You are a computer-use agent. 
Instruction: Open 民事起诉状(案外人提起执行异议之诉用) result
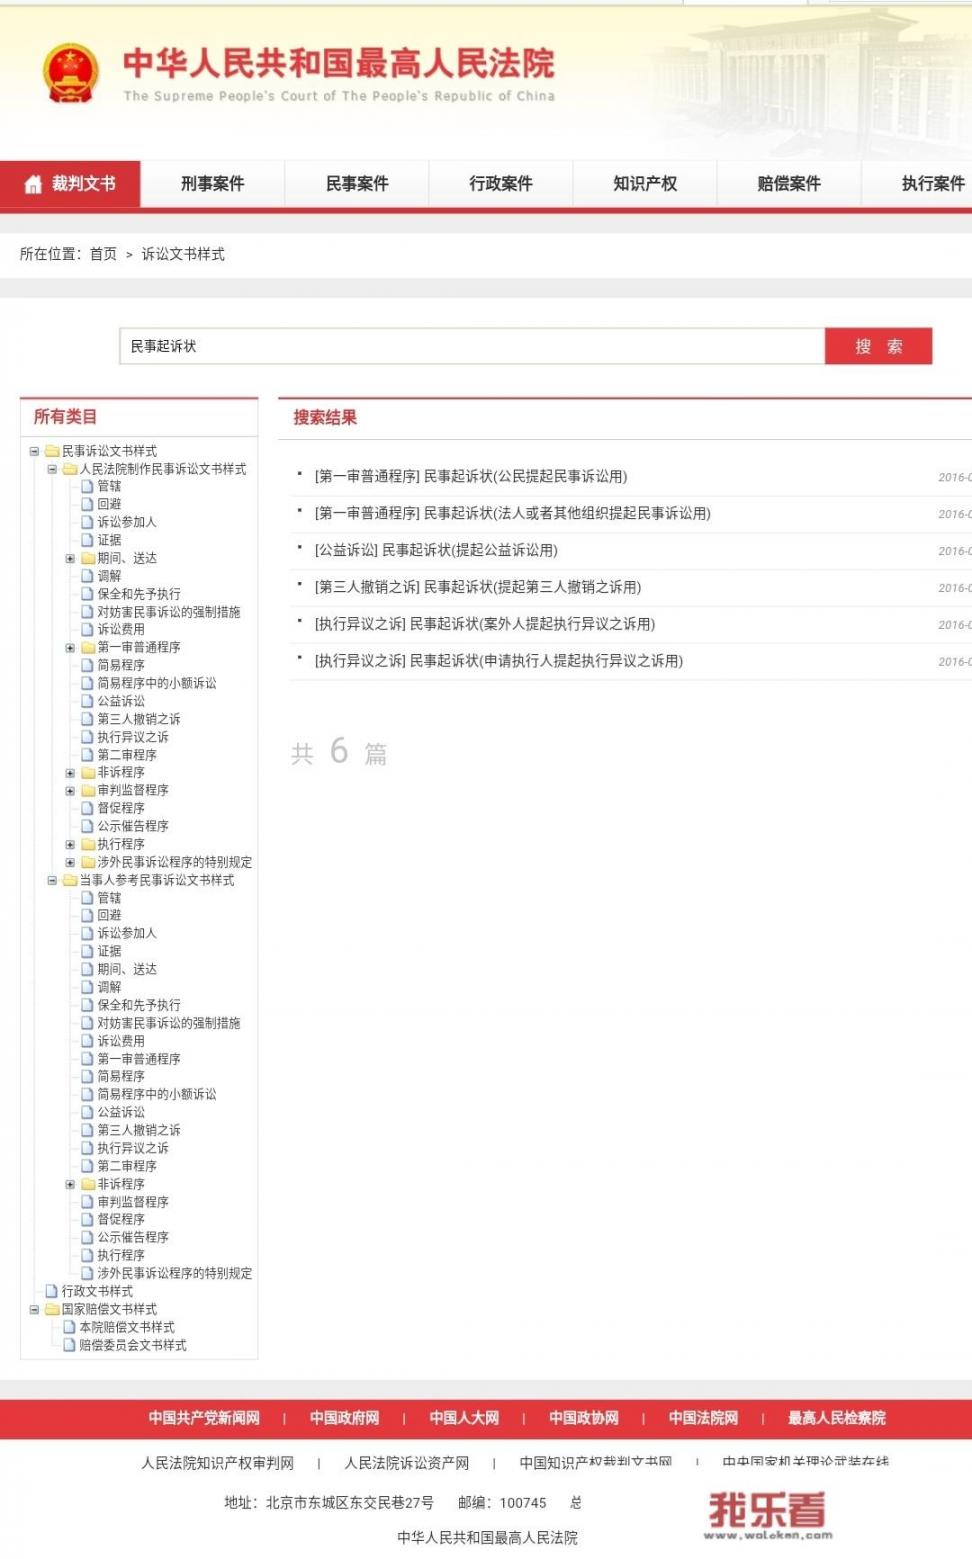point(485,625)
